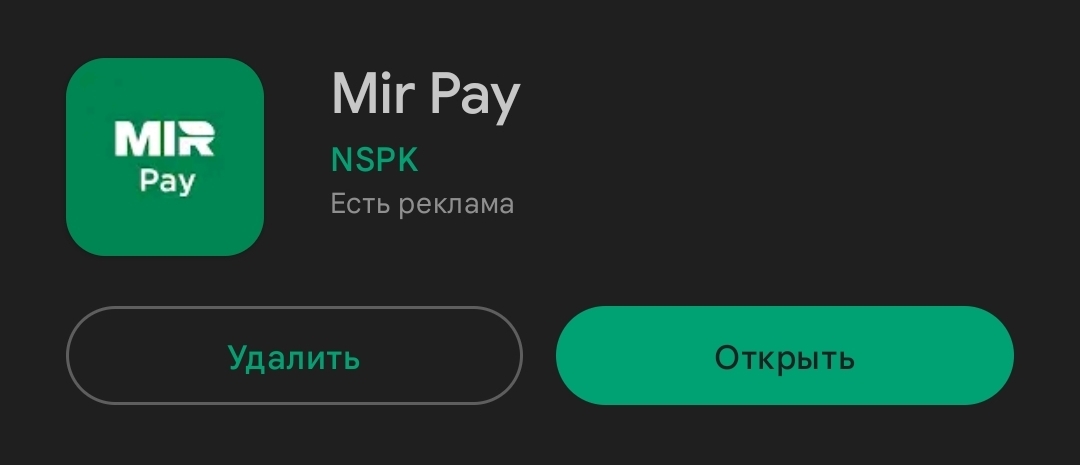Remove Mir Pay using Удалить
The width and height of the screenshot is (1080, 465).
tap(294, 355)
